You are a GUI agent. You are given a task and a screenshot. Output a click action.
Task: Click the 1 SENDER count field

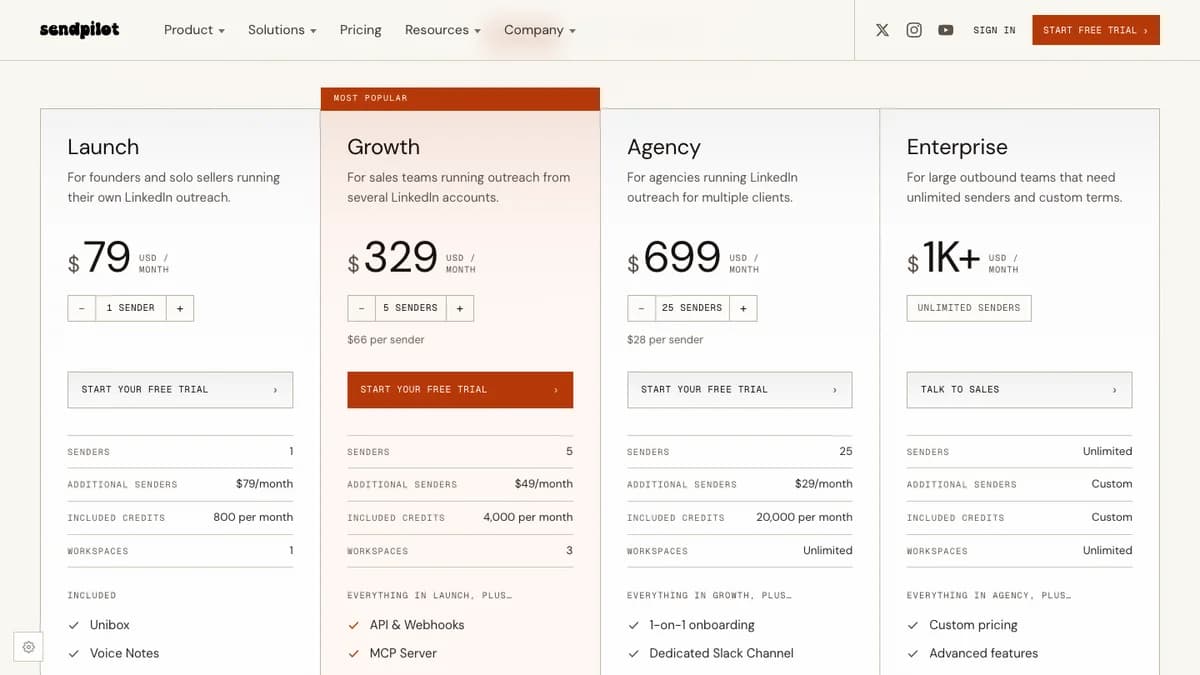click(x=131, y=308)
